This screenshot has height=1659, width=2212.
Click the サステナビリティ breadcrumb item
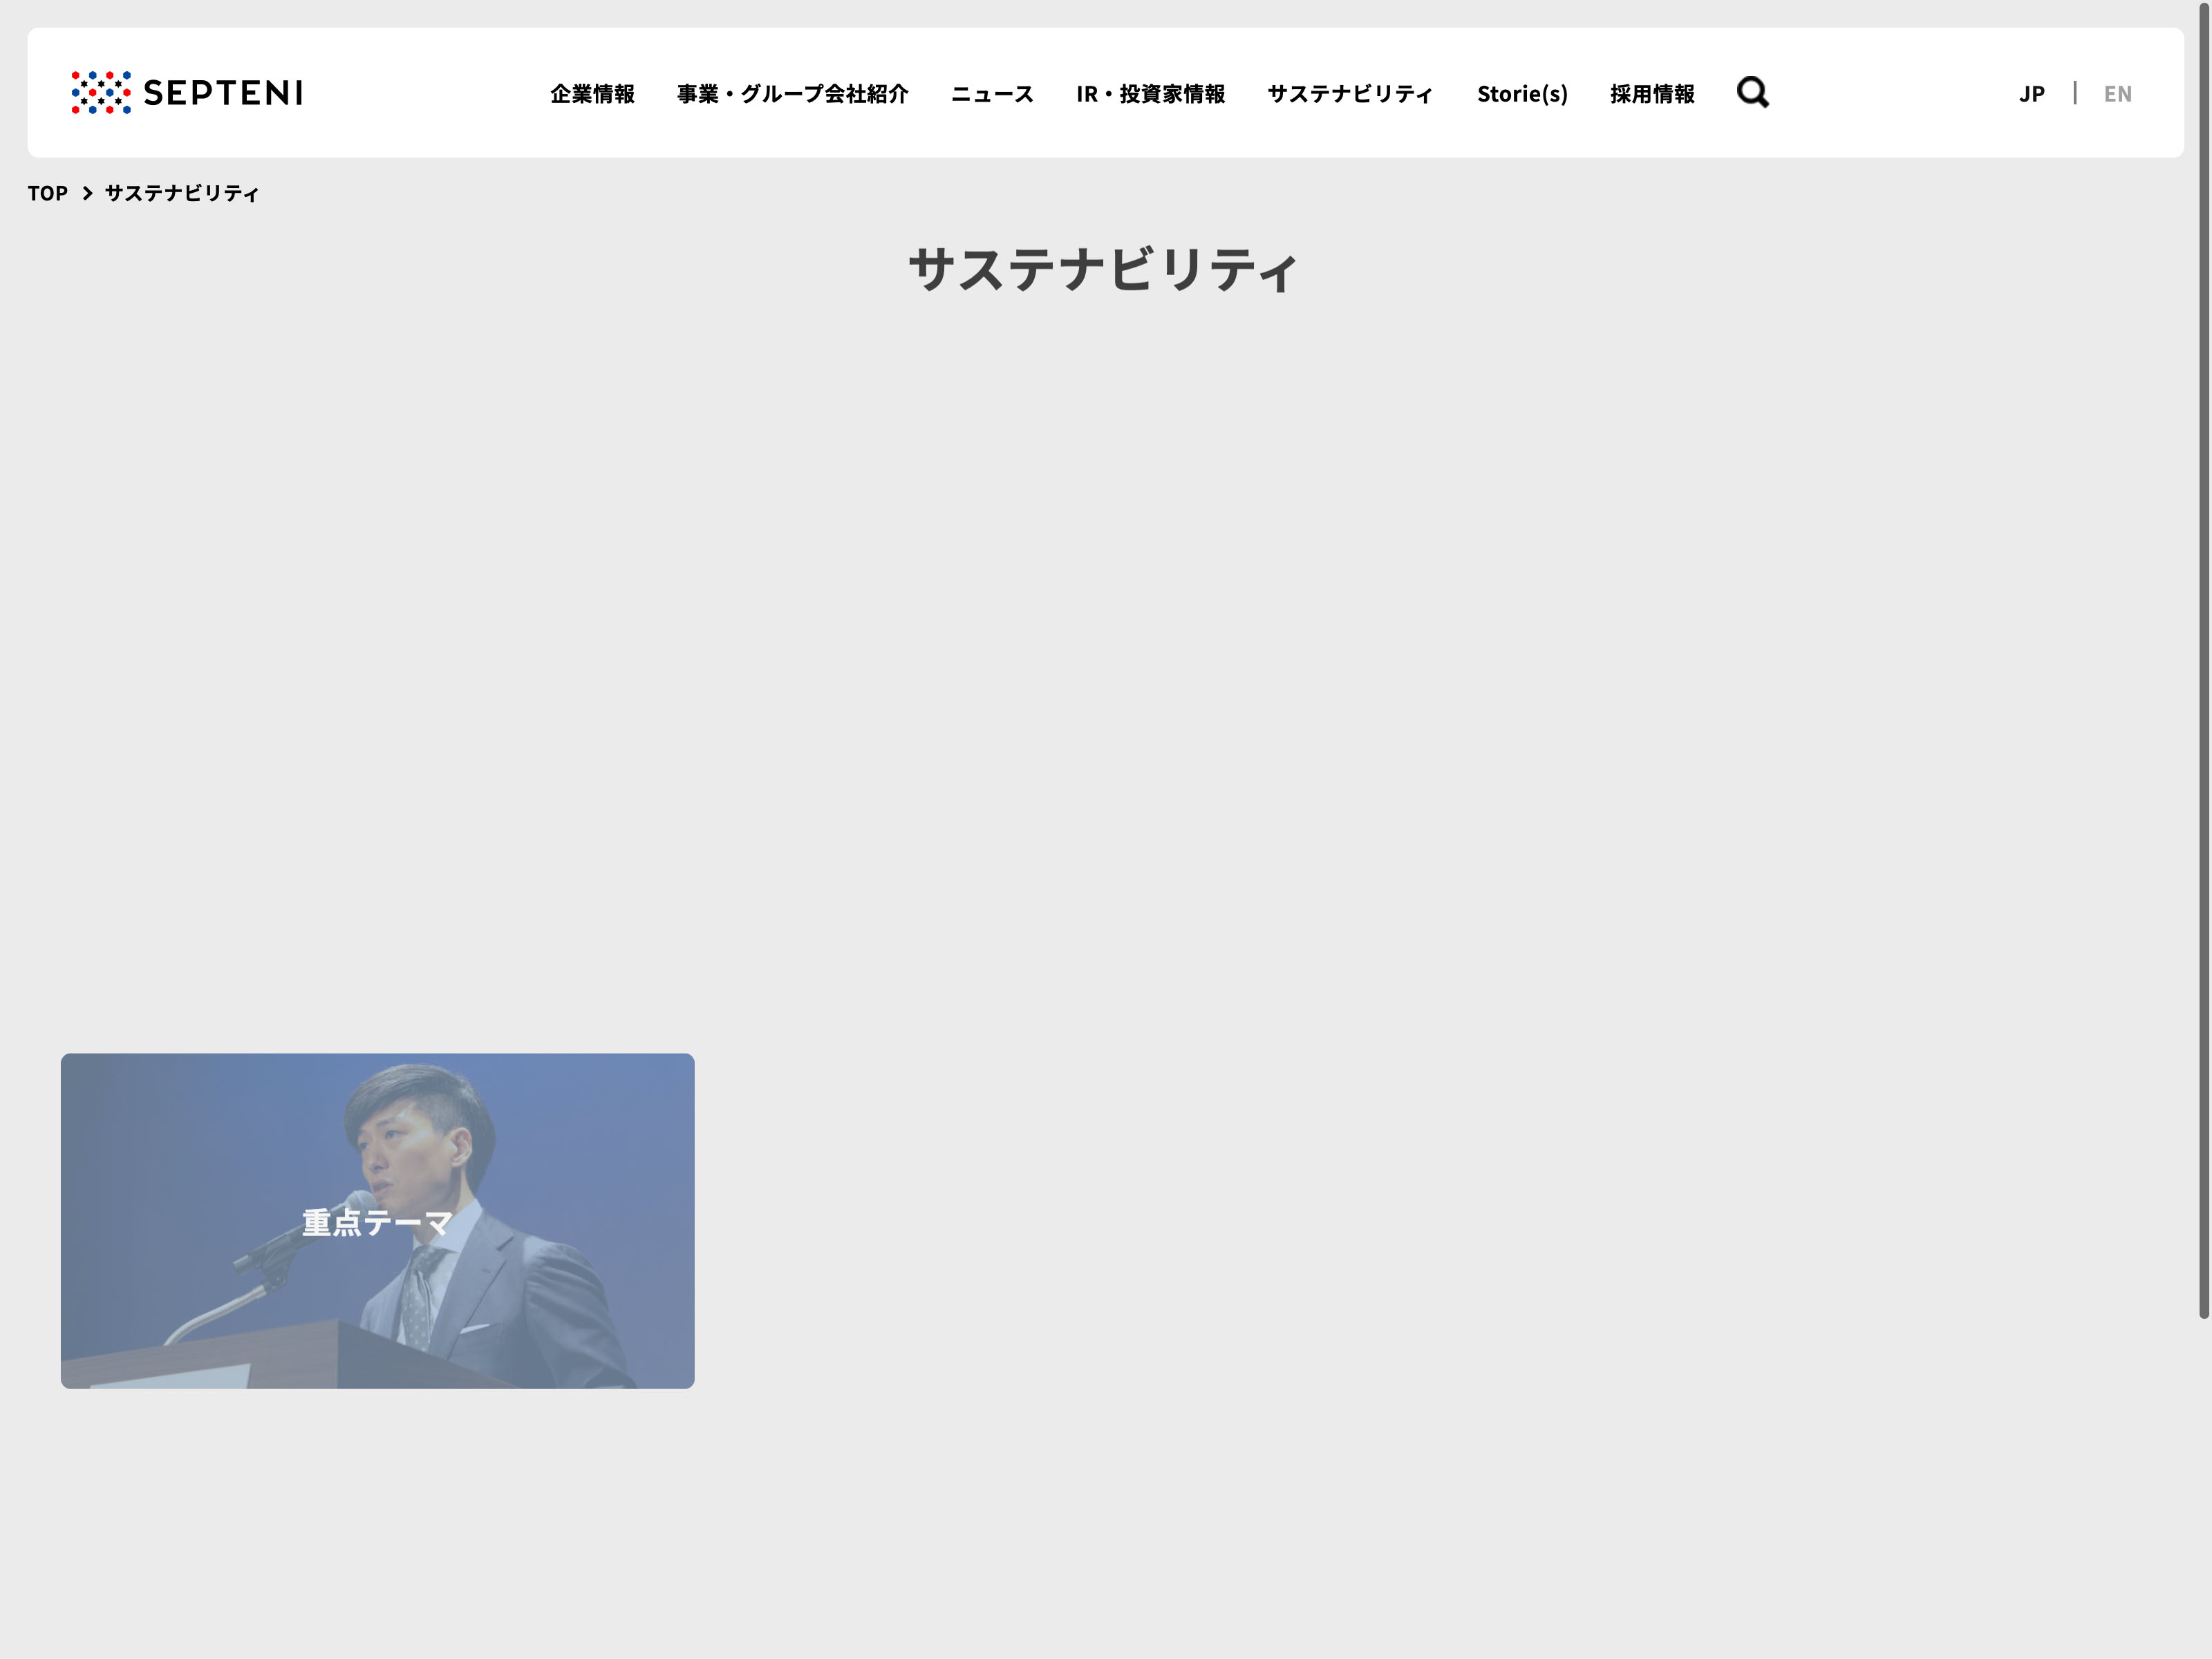coord(182,193)
